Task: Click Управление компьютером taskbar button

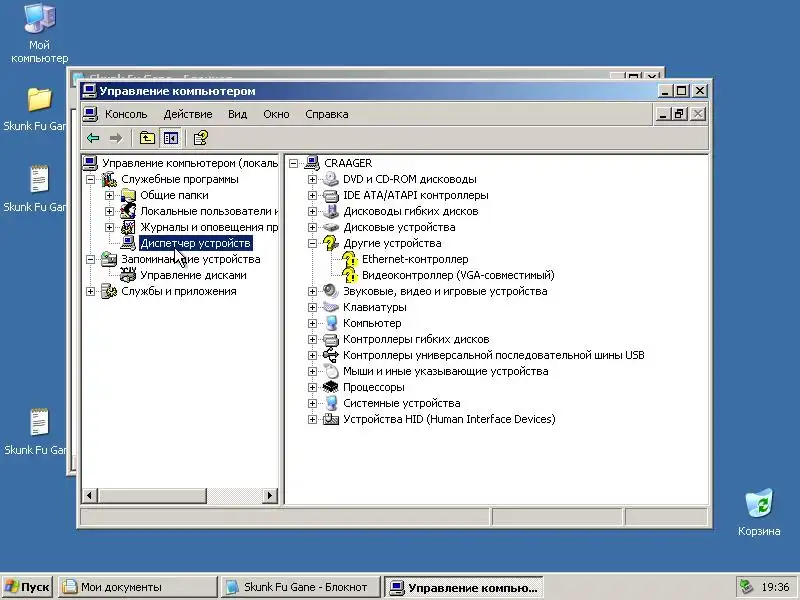Action: pos(464,587)
